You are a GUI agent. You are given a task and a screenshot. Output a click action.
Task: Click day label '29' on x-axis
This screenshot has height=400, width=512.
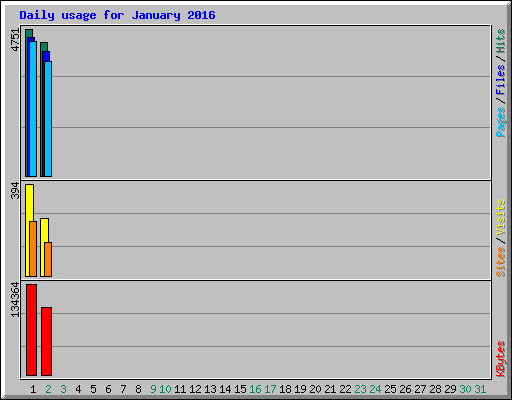(x=450, y=389)
